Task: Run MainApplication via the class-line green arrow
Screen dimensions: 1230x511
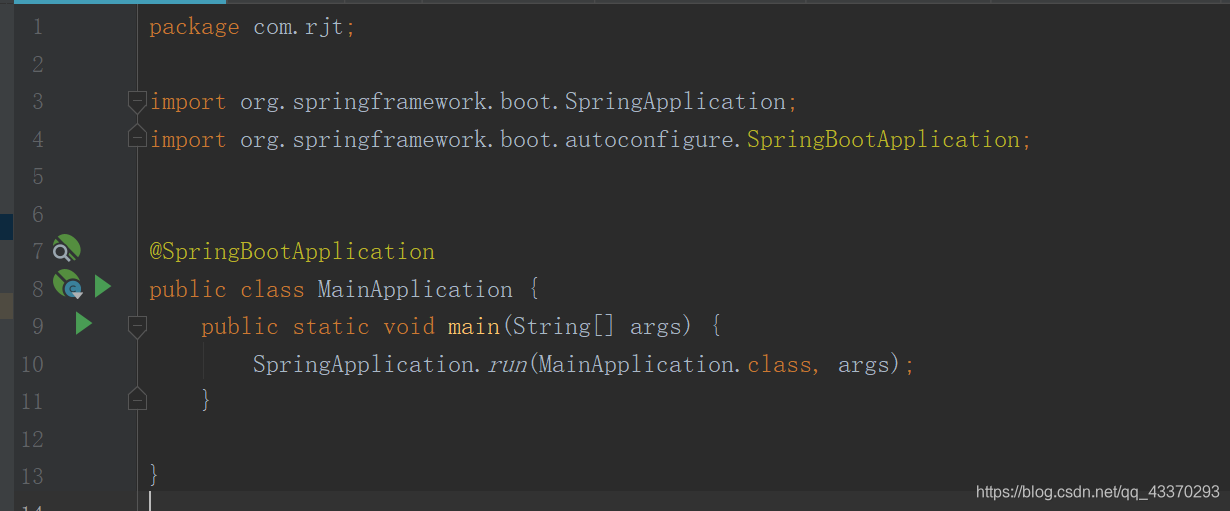Action: tap(103, 288)
